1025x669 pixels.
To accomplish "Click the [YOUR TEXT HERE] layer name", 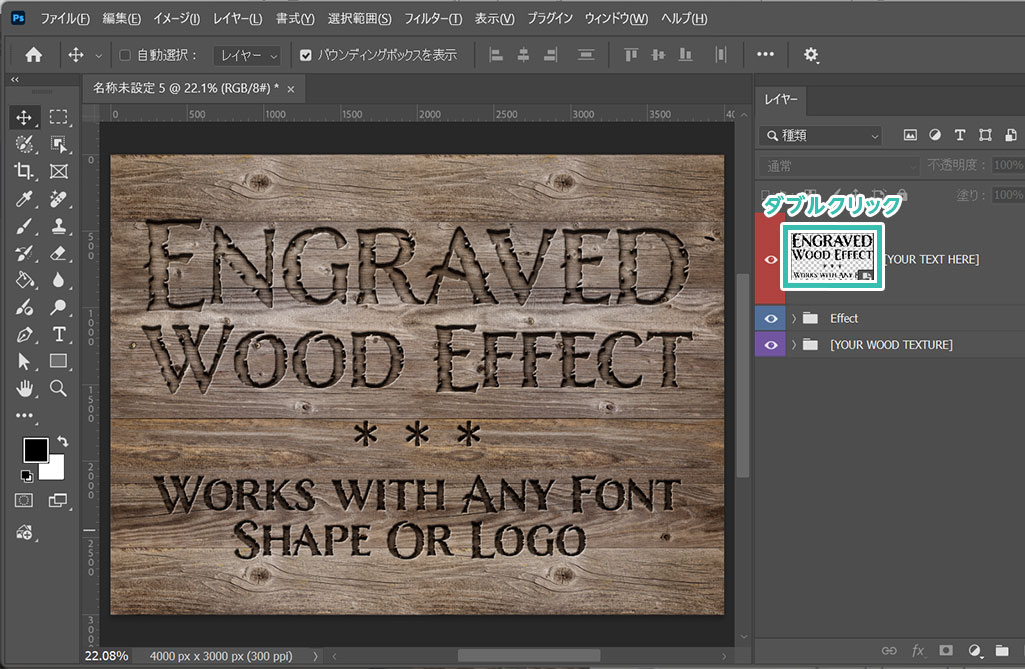I will pyautogui.click(x=931, y=260).
